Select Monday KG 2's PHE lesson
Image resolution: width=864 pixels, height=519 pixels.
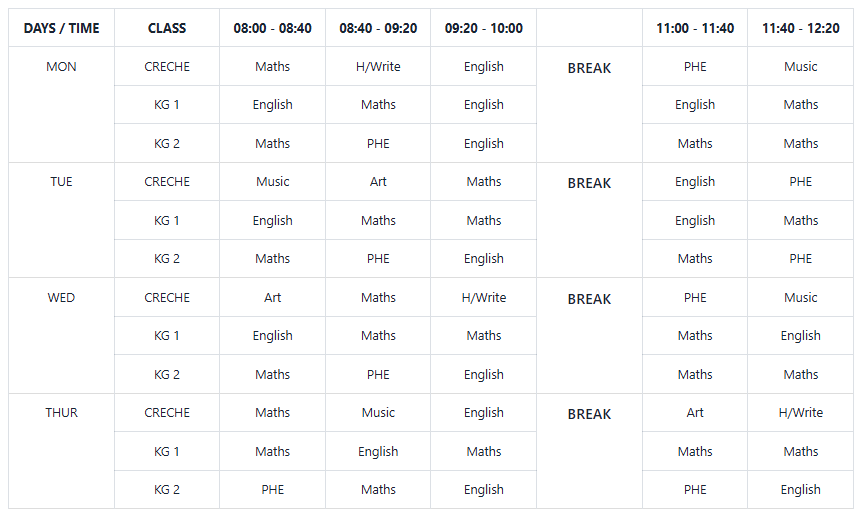[x=378, y=144]
